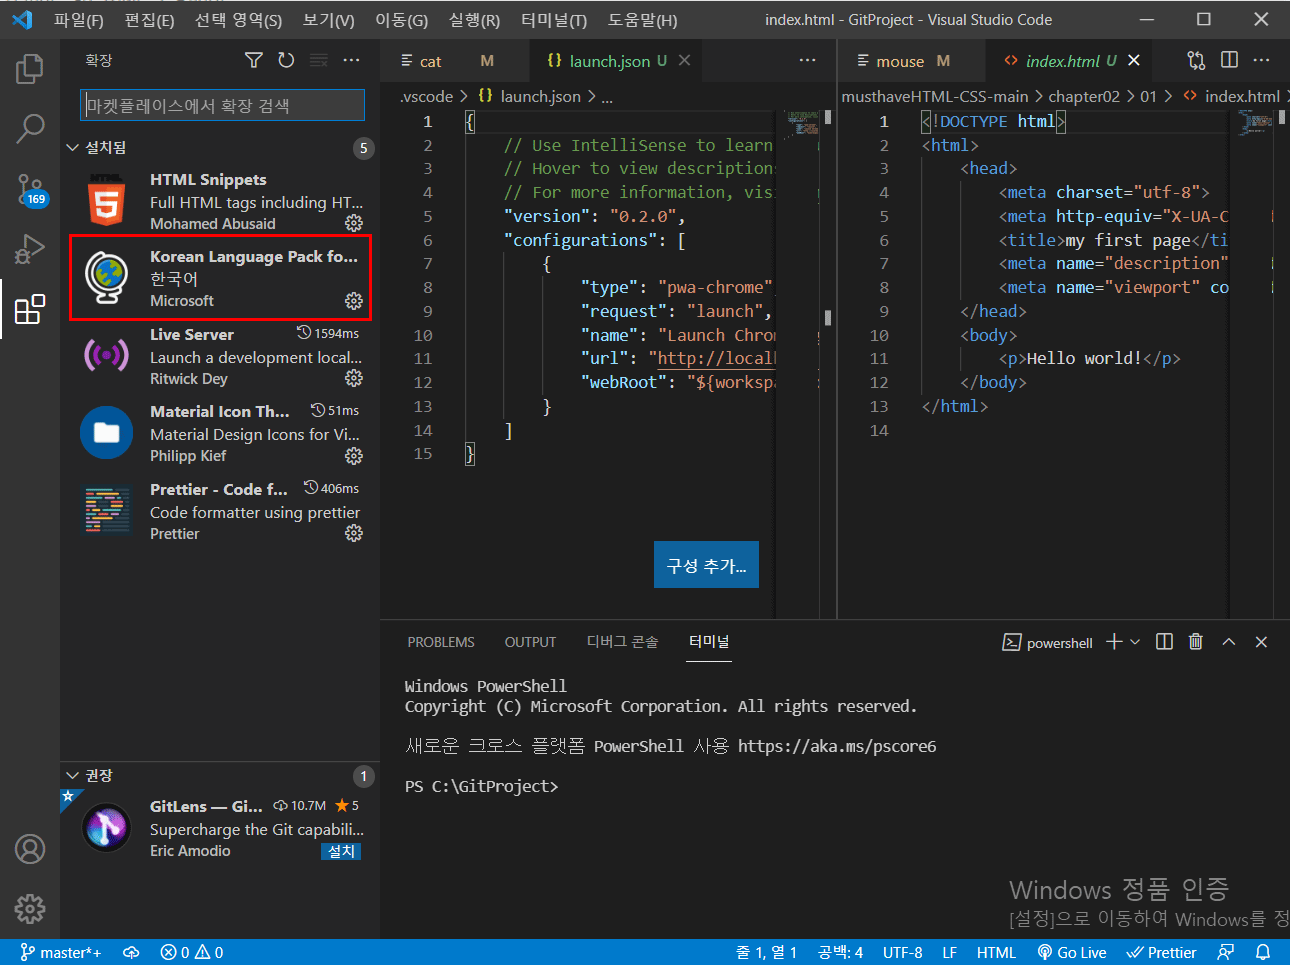Collapse the 설치됨 installed section
The width and height of the screenshot is (1290, 965).
(220, 147)
